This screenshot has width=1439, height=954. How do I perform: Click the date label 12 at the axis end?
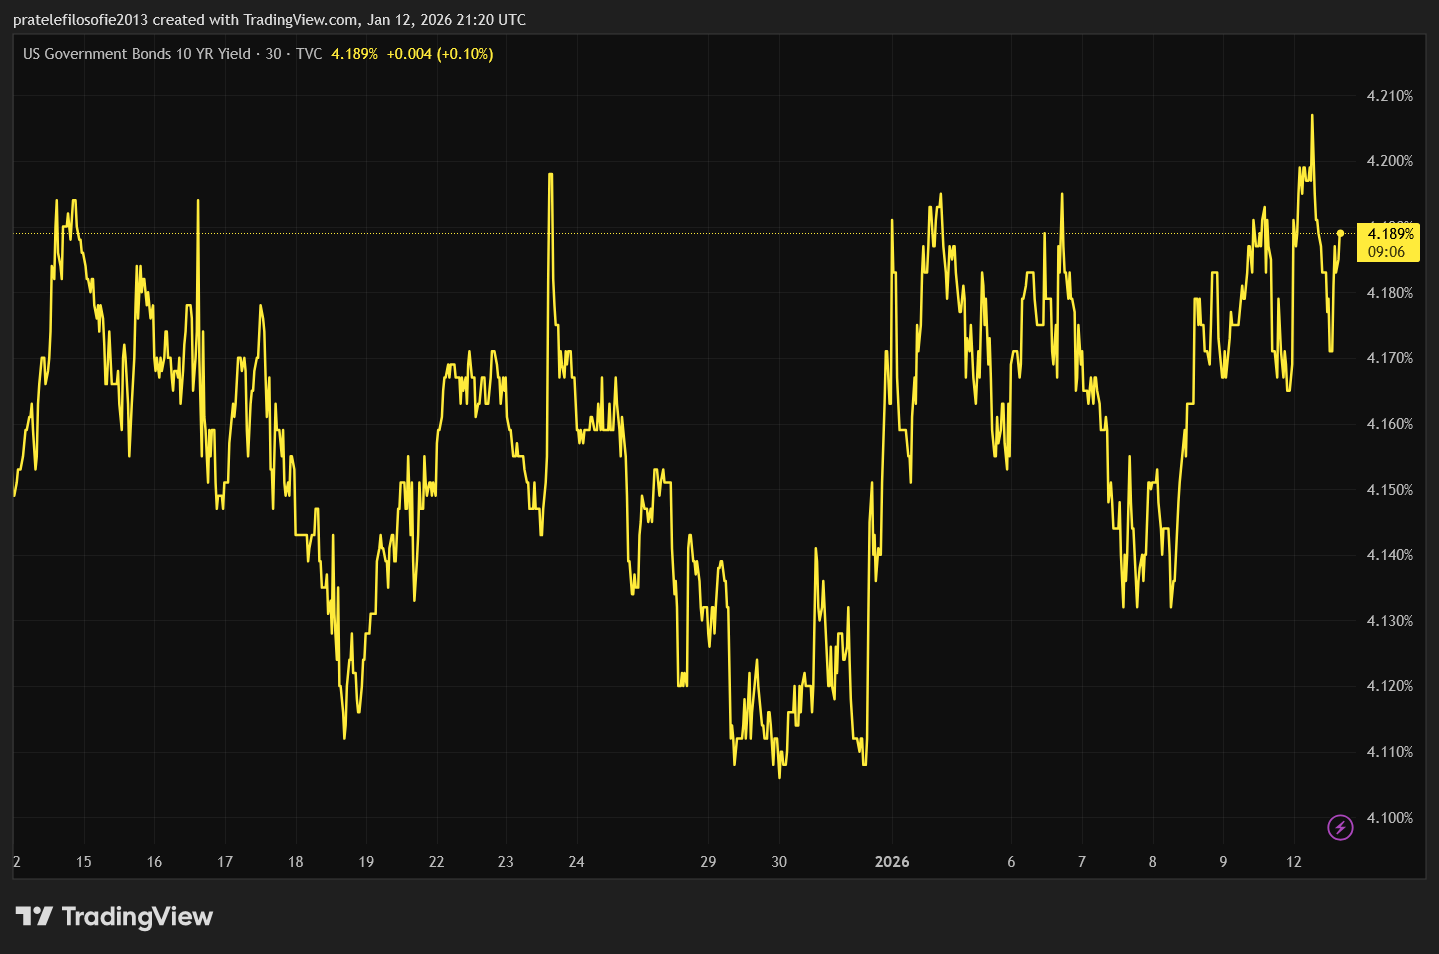point(1294,862)
